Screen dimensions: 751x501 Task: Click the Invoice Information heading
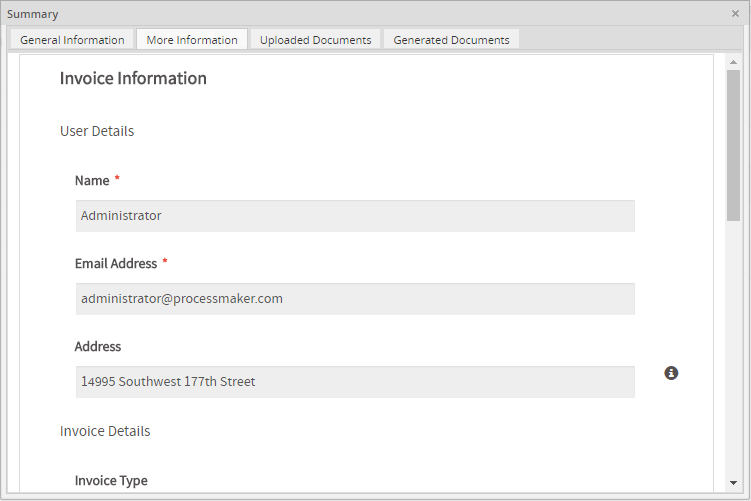pos(133,79)
